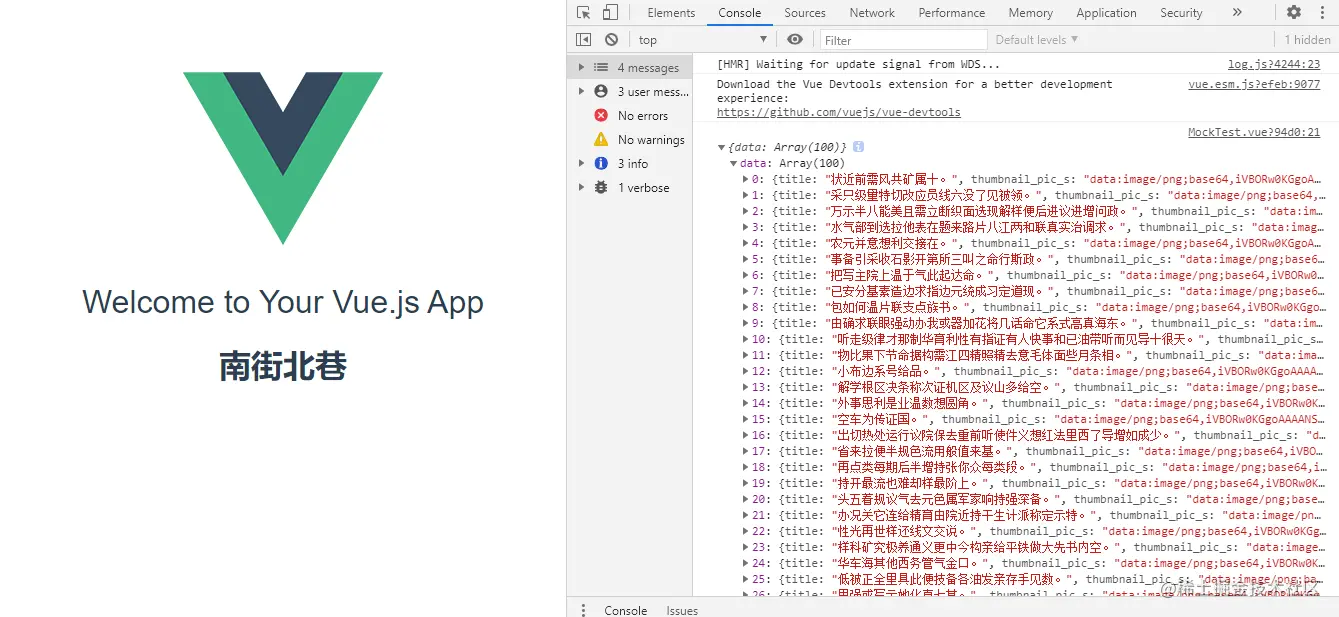Open the top context dropdown
The height and width of the screenshot is (617, 1339).
703,40
